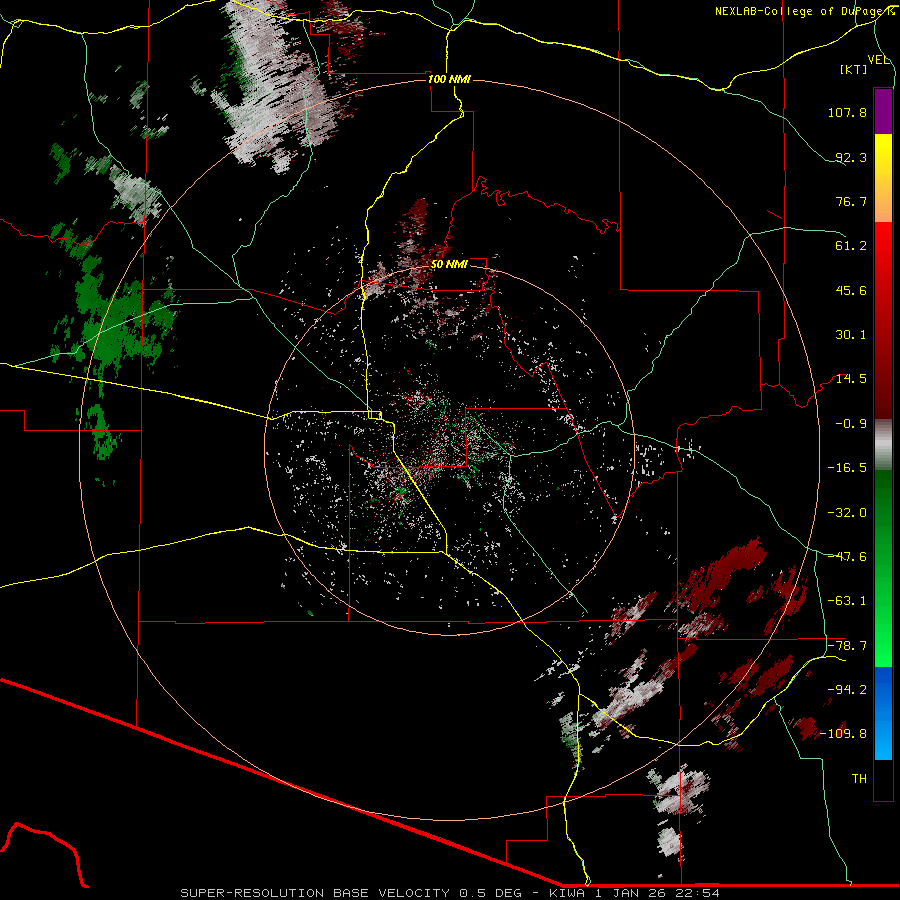Click the -47.6 velocity scale value
The image size is (900, 900).
pyautogui.click(x=847, y=557)
